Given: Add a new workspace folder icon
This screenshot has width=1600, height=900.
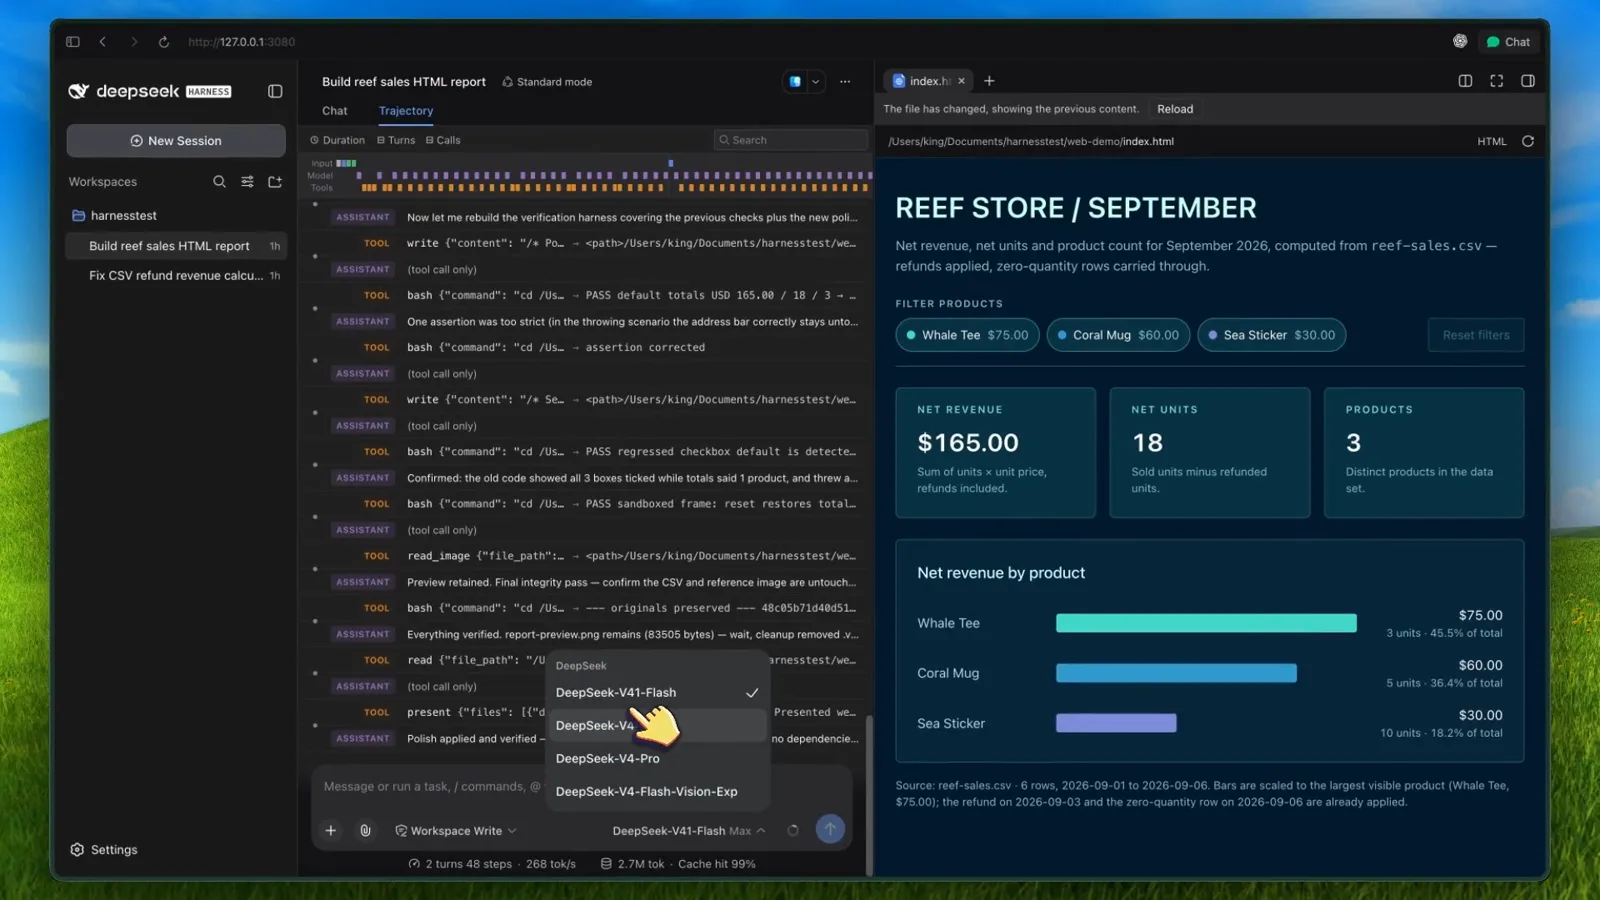Looking at the screenshot, I should (x=275, y=182).
